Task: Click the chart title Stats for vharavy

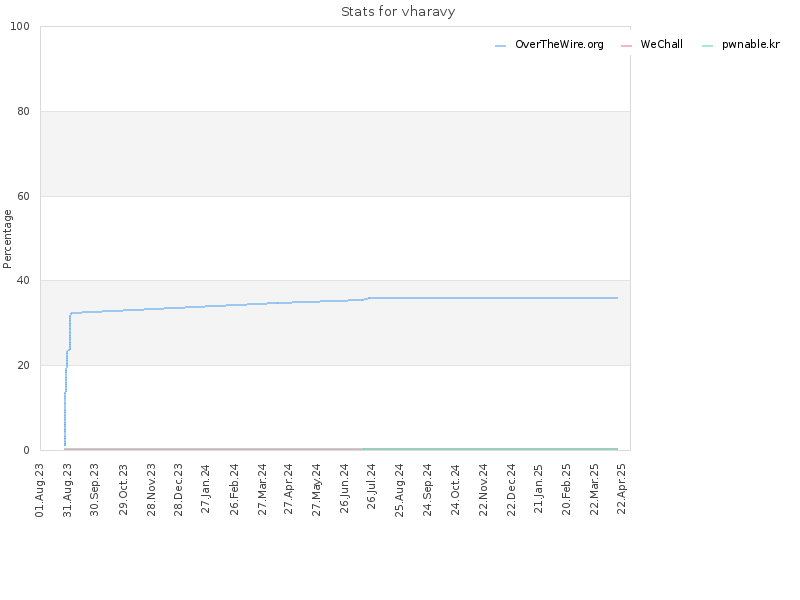Action: click(x=398, y=12)
